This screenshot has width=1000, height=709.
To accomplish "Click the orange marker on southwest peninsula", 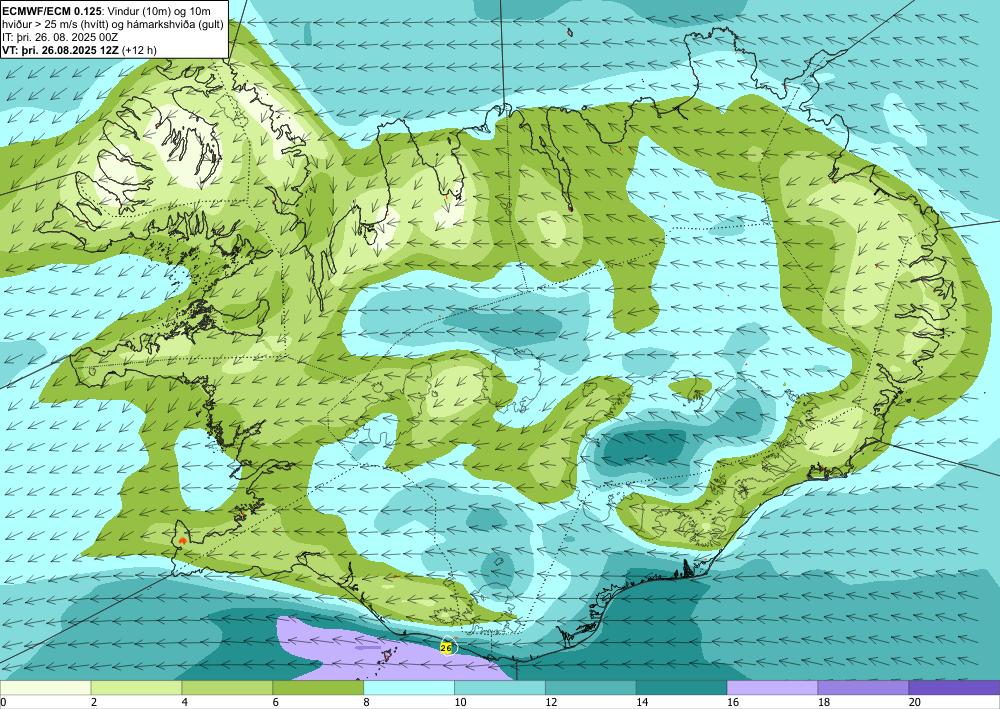I will (183, 541).
